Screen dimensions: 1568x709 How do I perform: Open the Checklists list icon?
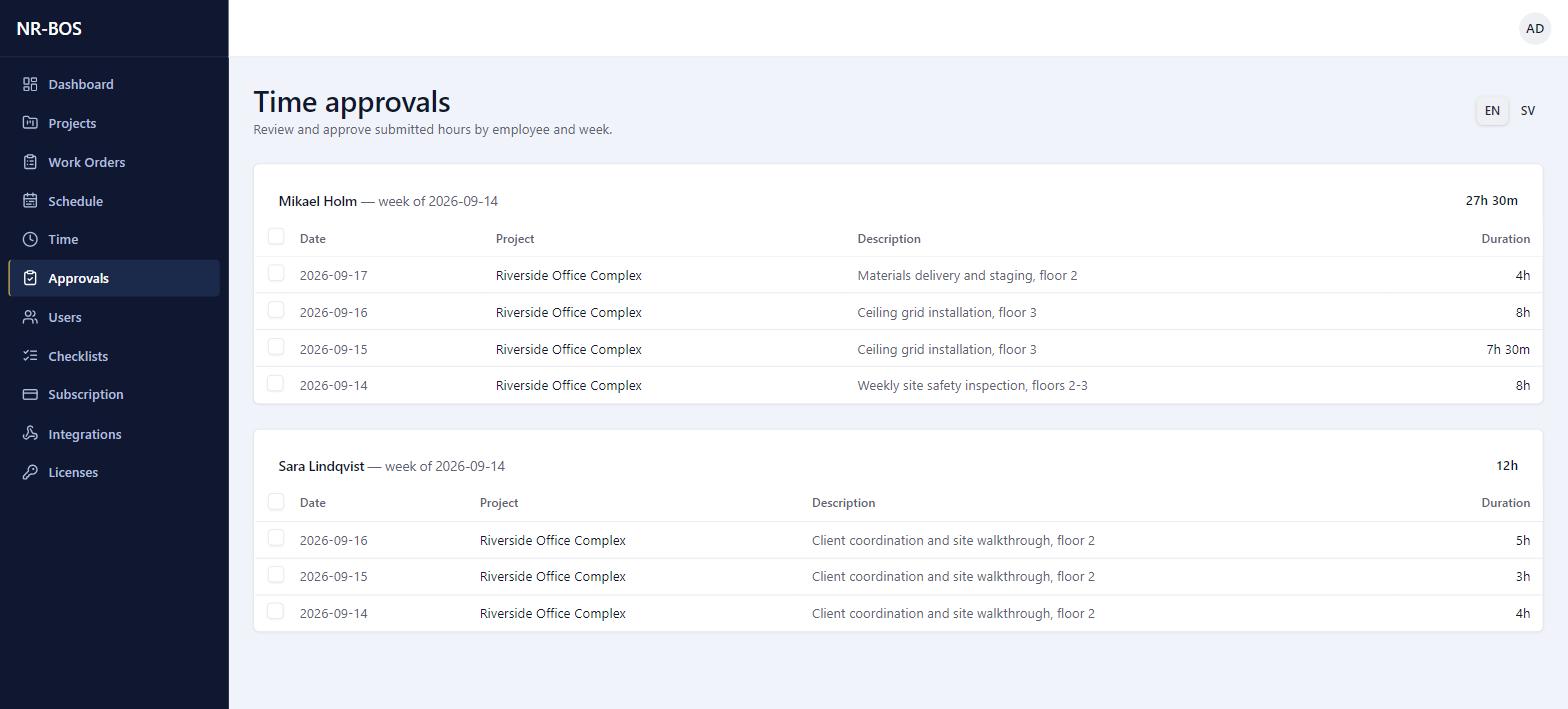tap(30, 356)
